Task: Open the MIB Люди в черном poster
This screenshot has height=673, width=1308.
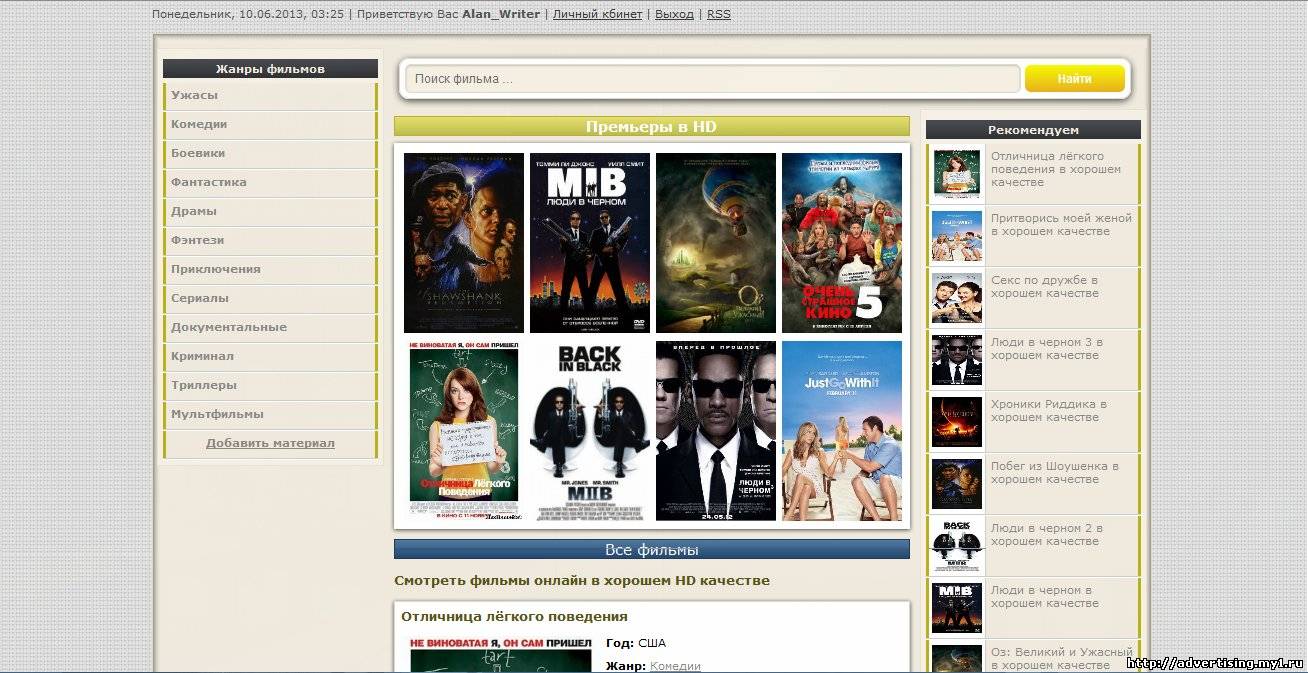Action: pyautogui.click(x=590, y=243)
